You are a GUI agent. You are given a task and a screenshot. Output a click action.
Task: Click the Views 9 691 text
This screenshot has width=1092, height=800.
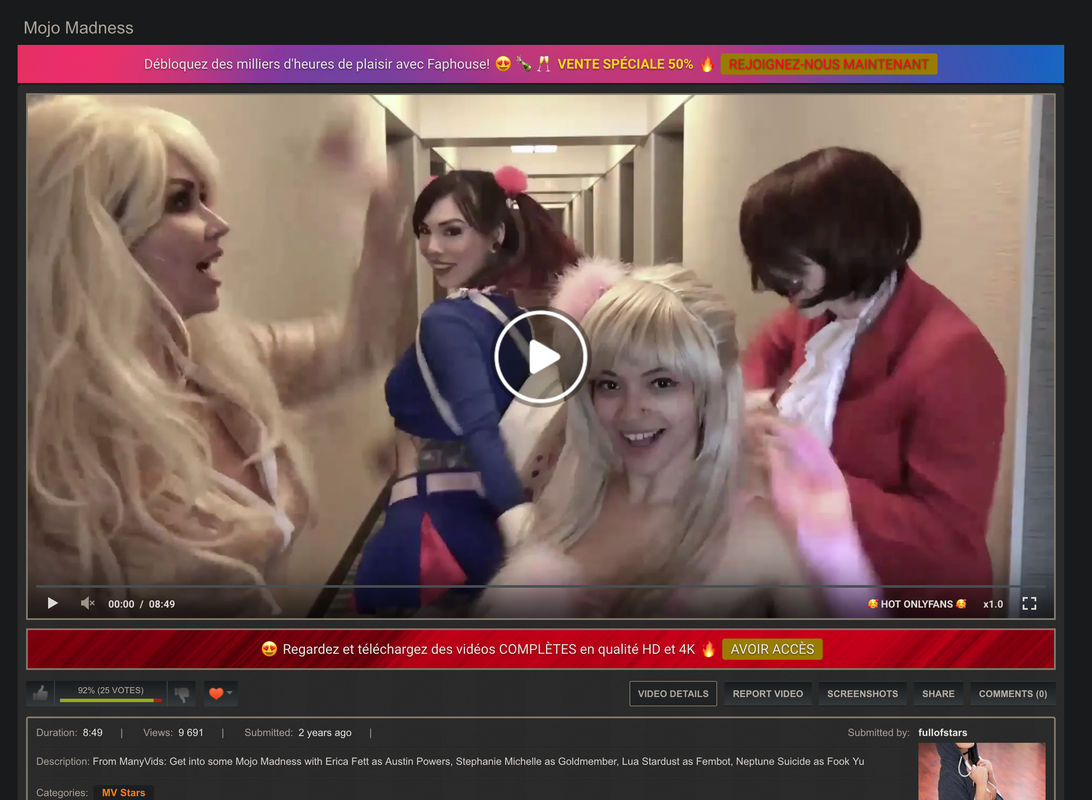(173, 732)
